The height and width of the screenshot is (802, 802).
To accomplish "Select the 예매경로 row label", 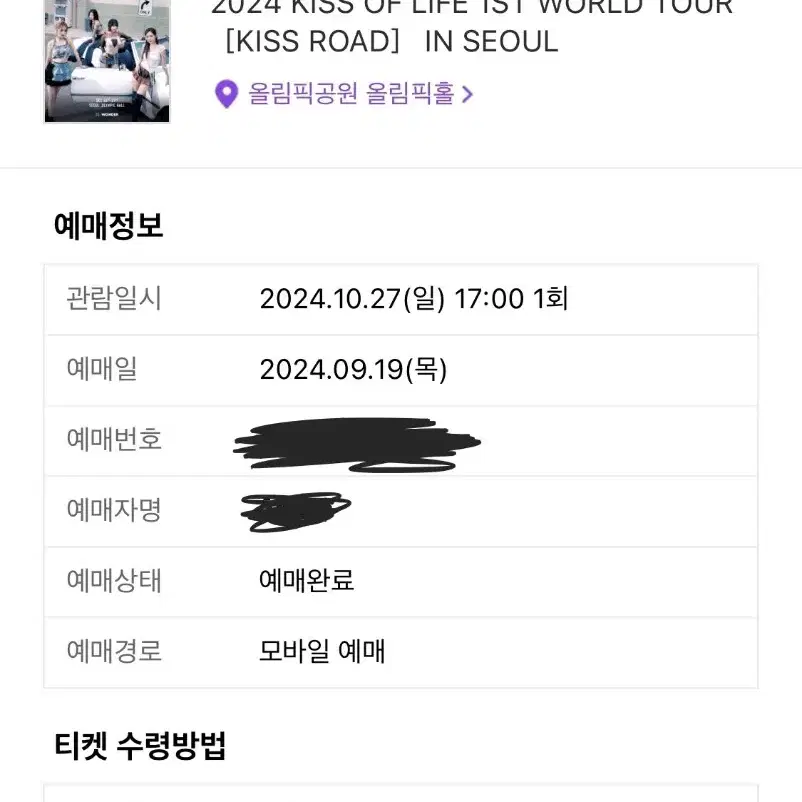I will pos(114,651).
